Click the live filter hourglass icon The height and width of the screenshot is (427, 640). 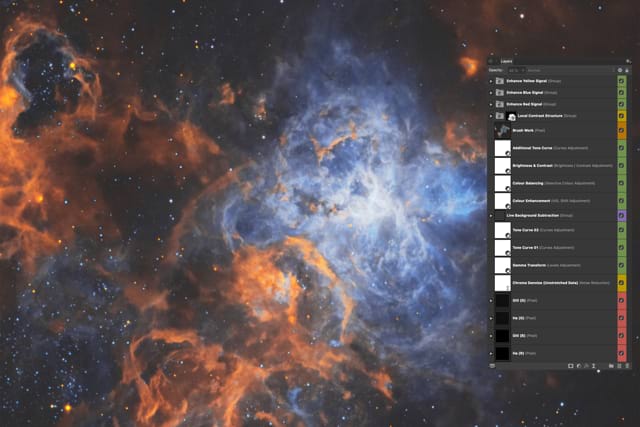[595, 366]
